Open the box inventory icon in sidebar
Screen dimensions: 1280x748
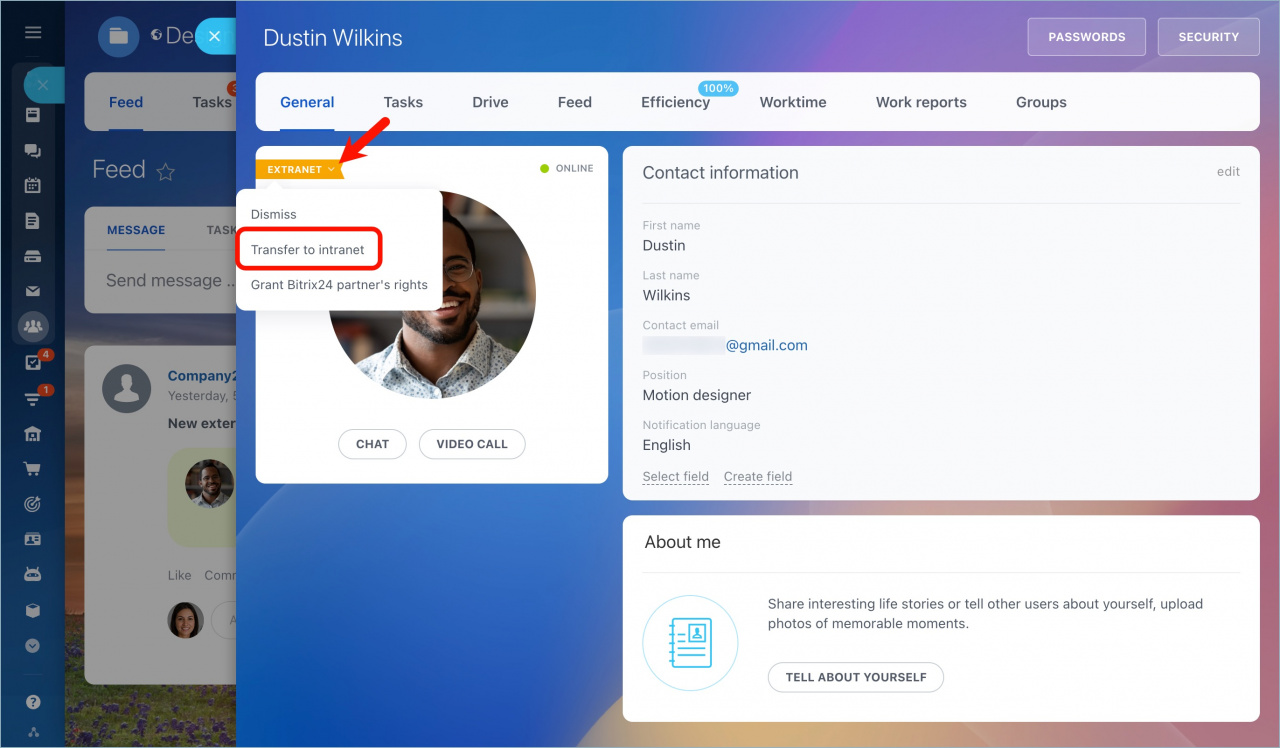[x=33, y=610]
